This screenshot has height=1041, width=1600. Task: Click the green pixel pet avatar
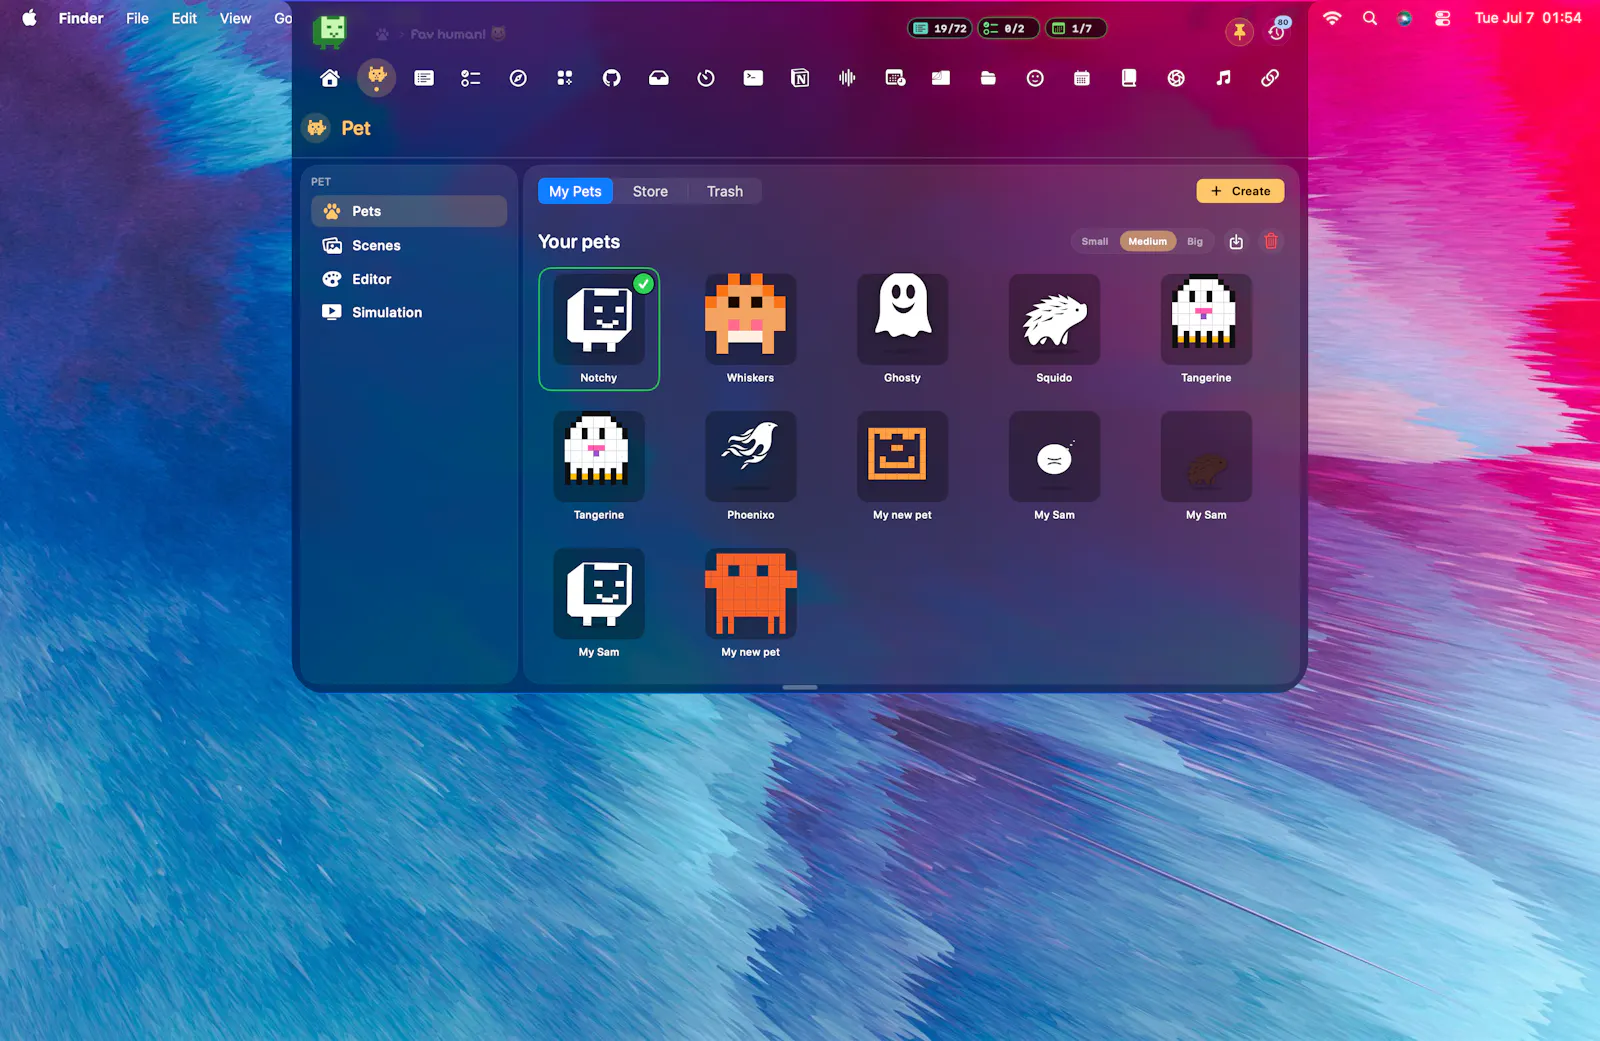329,32
